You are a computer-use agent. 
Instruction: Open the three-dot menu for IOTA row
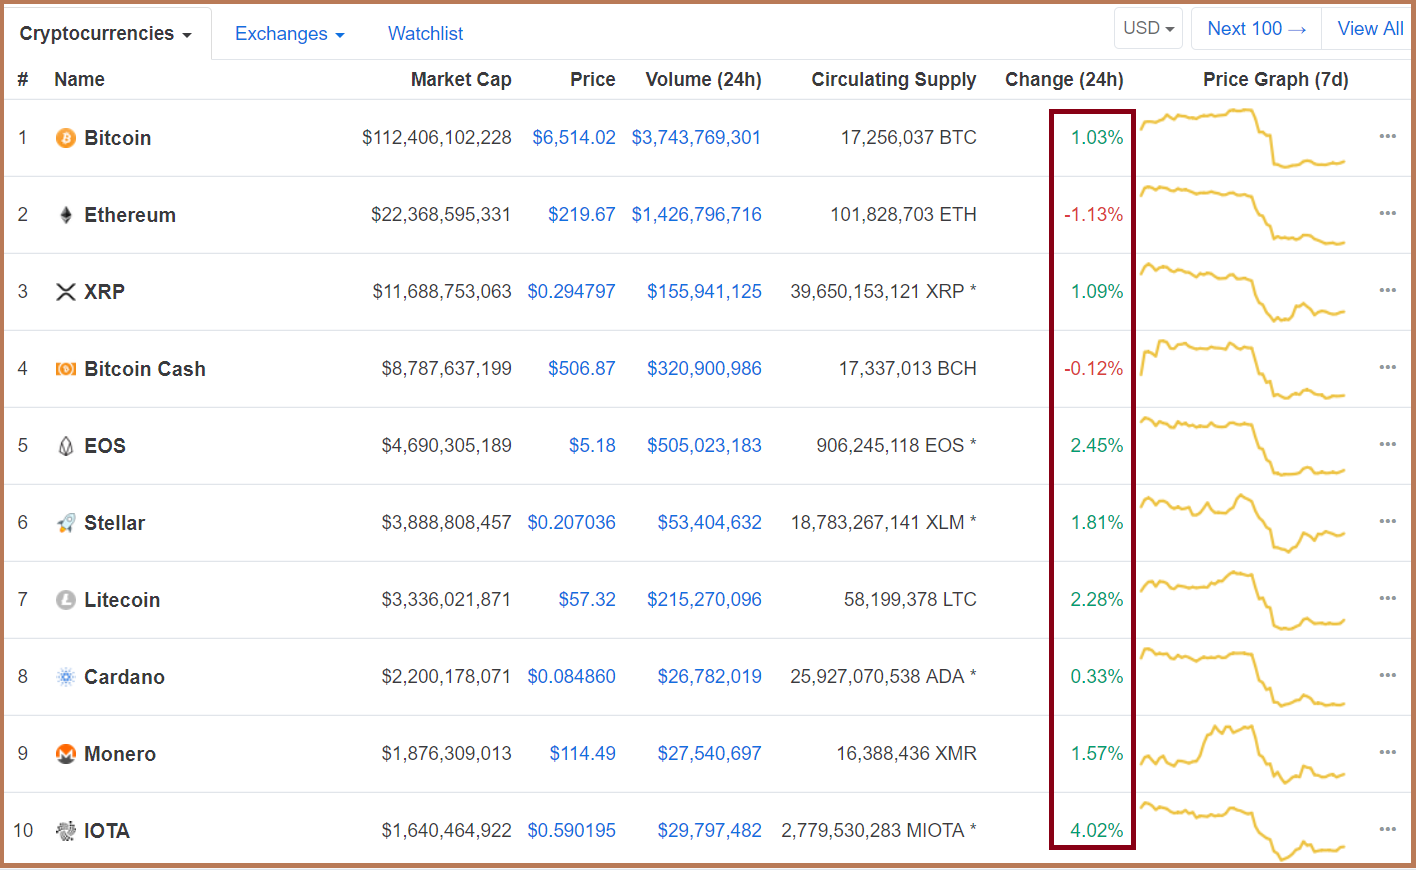(1387, 829)
